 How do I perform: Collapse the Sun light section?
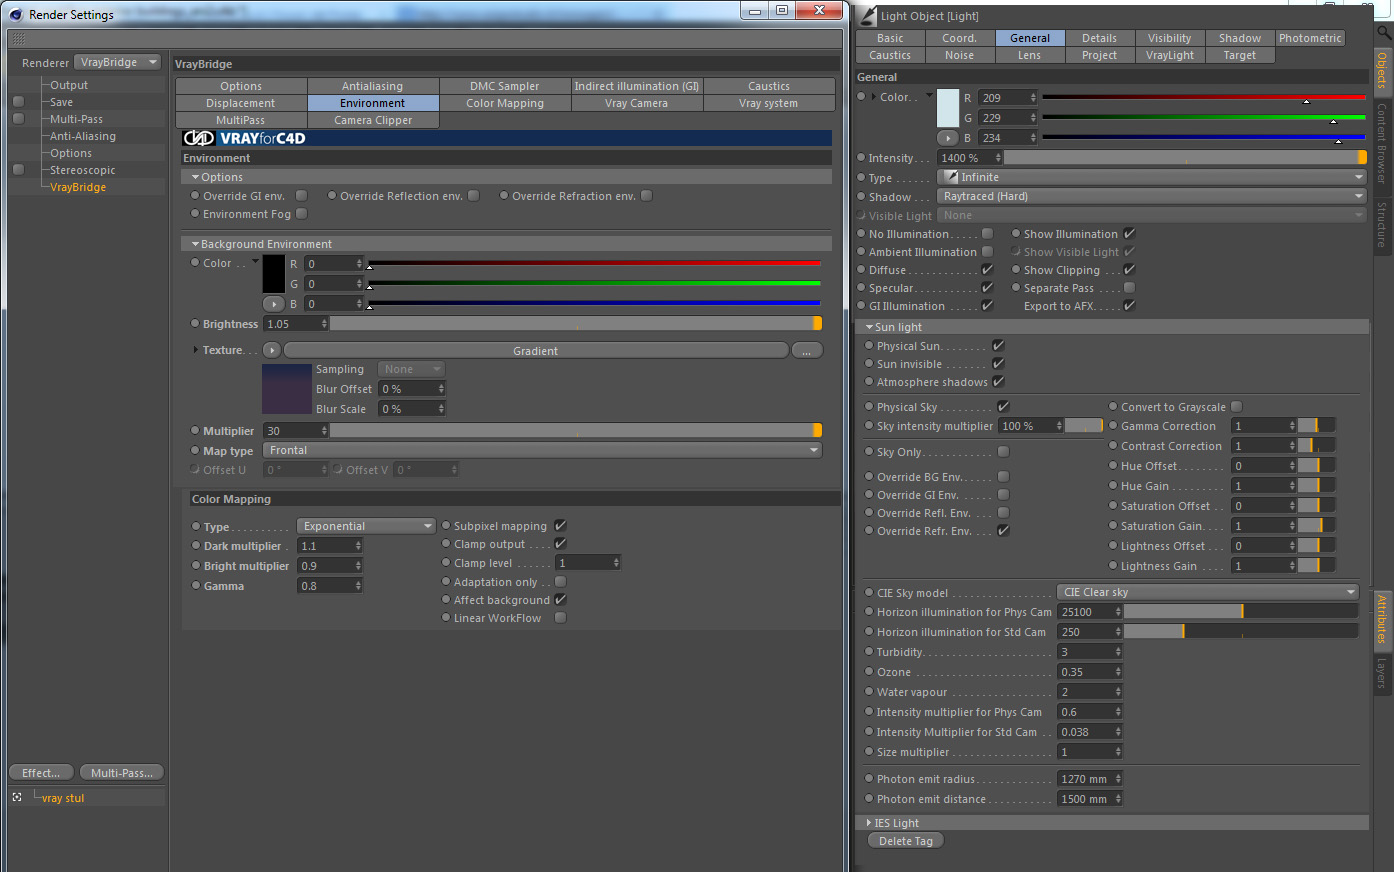869,327
